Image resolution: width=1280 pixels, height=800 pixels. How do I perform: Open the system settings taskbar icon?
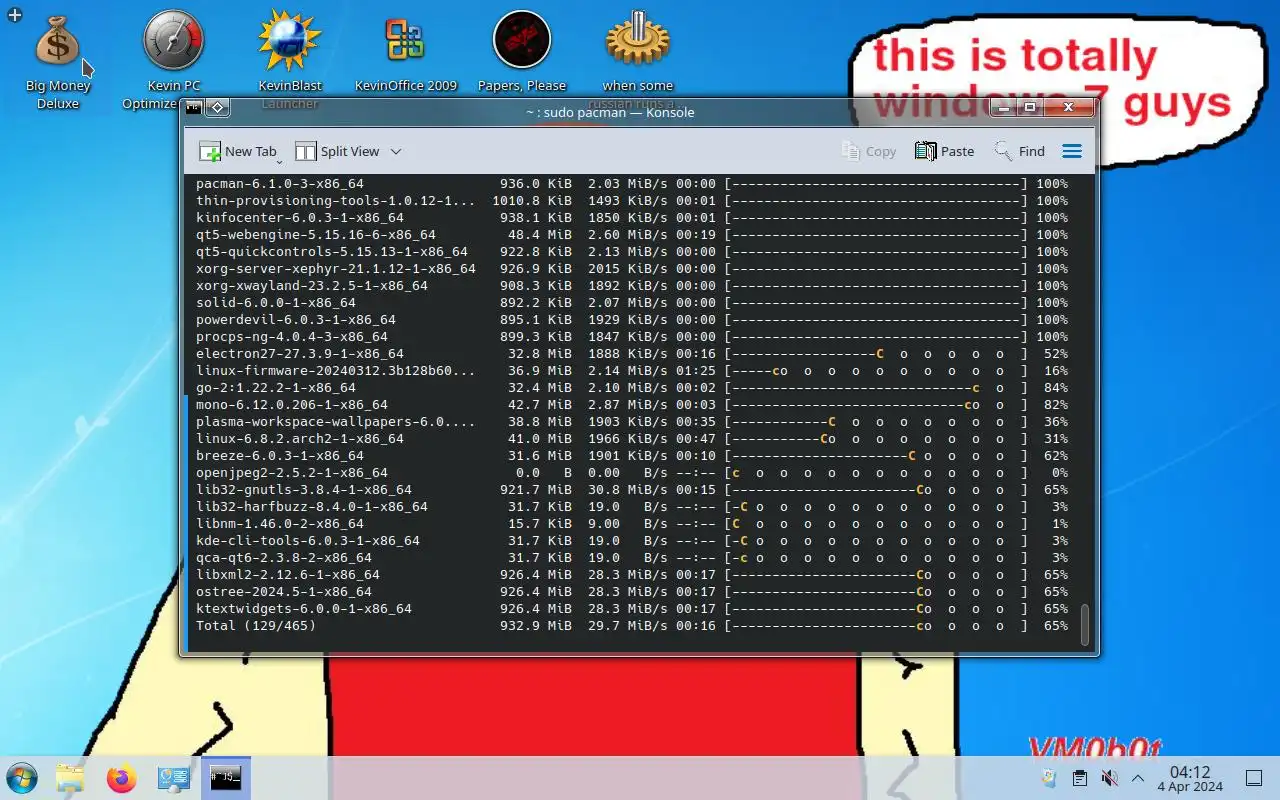point(174,778)
